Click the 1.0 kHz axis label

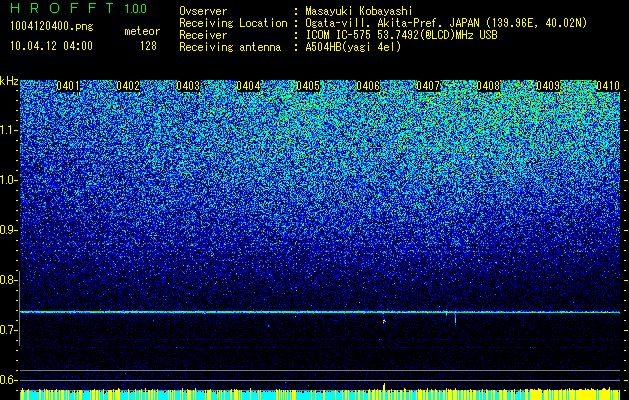[8, 180]
